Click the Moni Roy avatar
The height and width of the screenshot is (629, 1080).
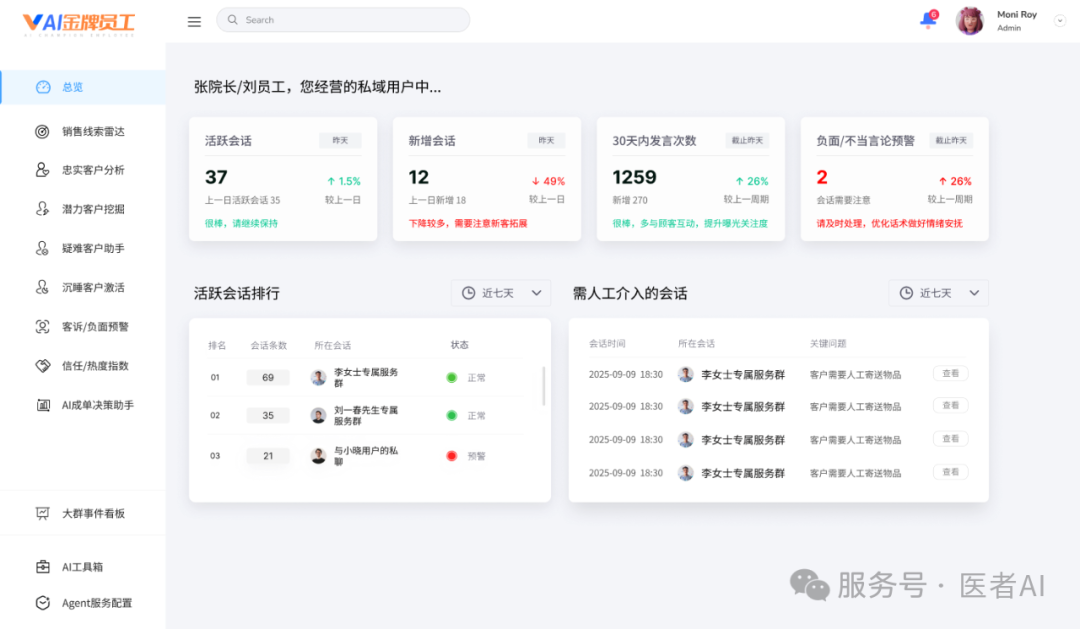coord(970,21)
